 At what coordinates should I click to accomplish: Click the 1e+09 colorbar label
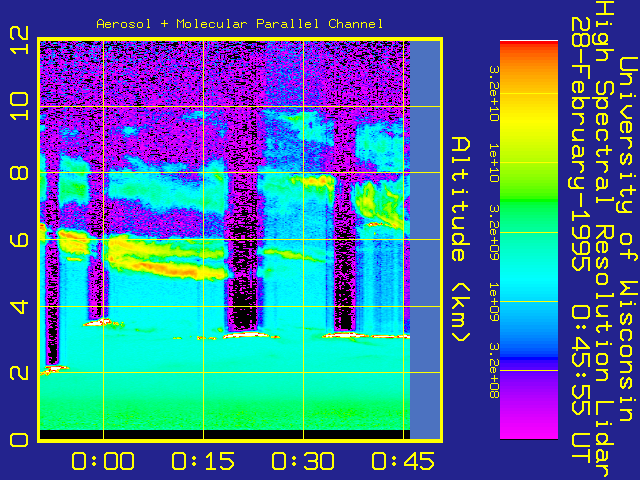pyautogui.click(x=494, y=301)
